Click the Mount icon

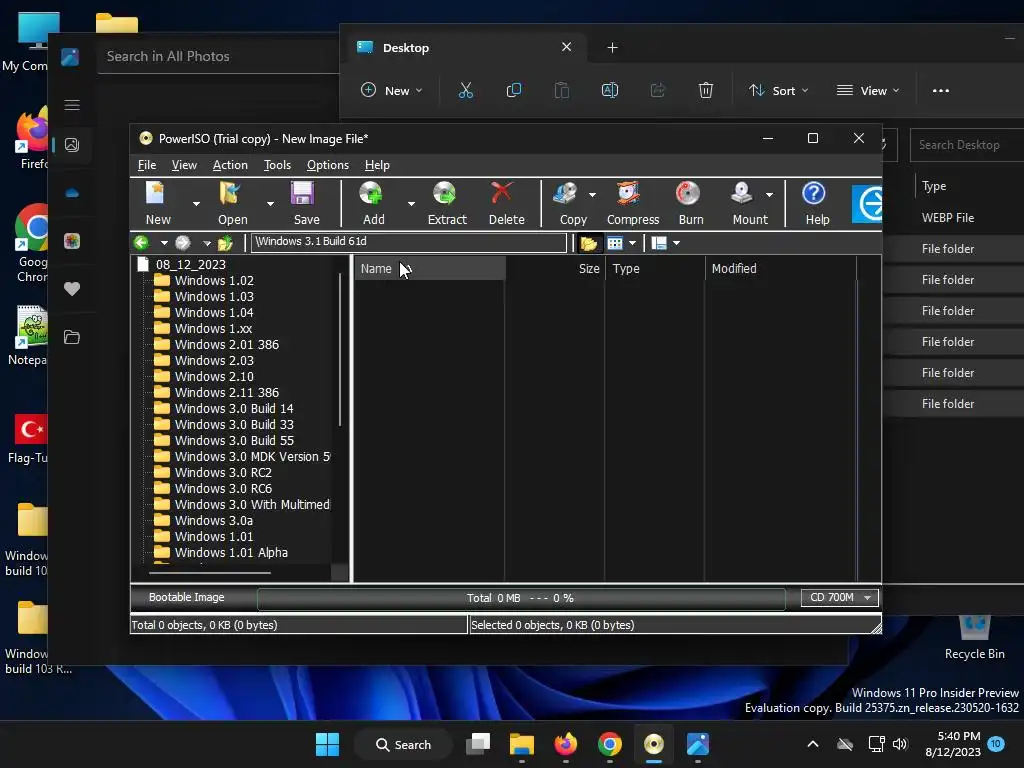[742, 194]
